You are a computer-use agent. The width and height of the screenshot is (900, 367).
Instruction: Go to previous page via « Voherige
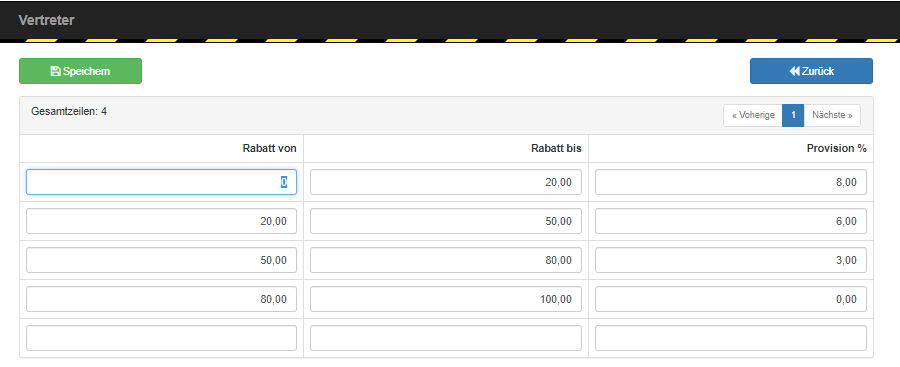point(753,115)
